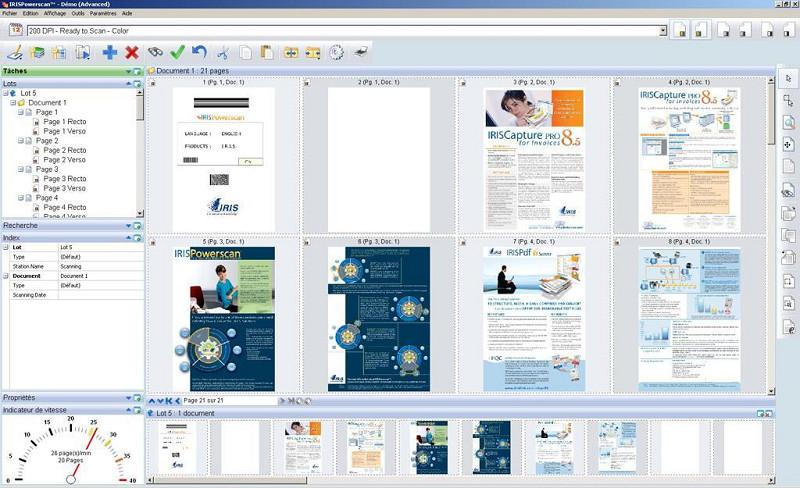Click the scissors cut icon
This screenshot has height=488, width=800.
pyautogui.click(x=222, y=52)
